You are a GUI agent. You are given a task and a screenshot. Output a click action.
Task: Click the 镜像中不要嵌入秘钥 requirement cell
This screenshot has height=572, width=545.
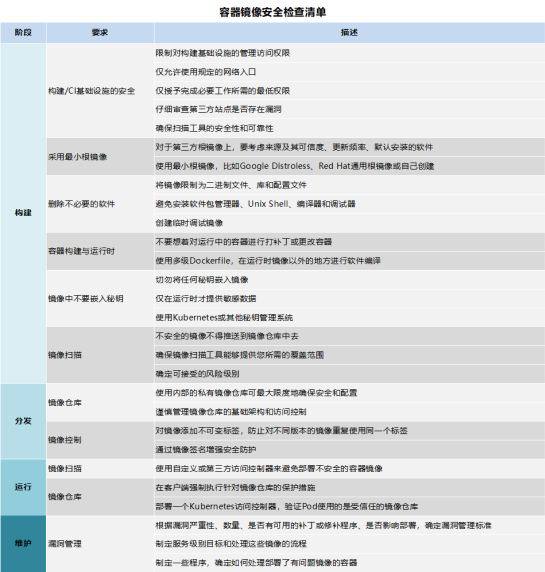(100, 299)
